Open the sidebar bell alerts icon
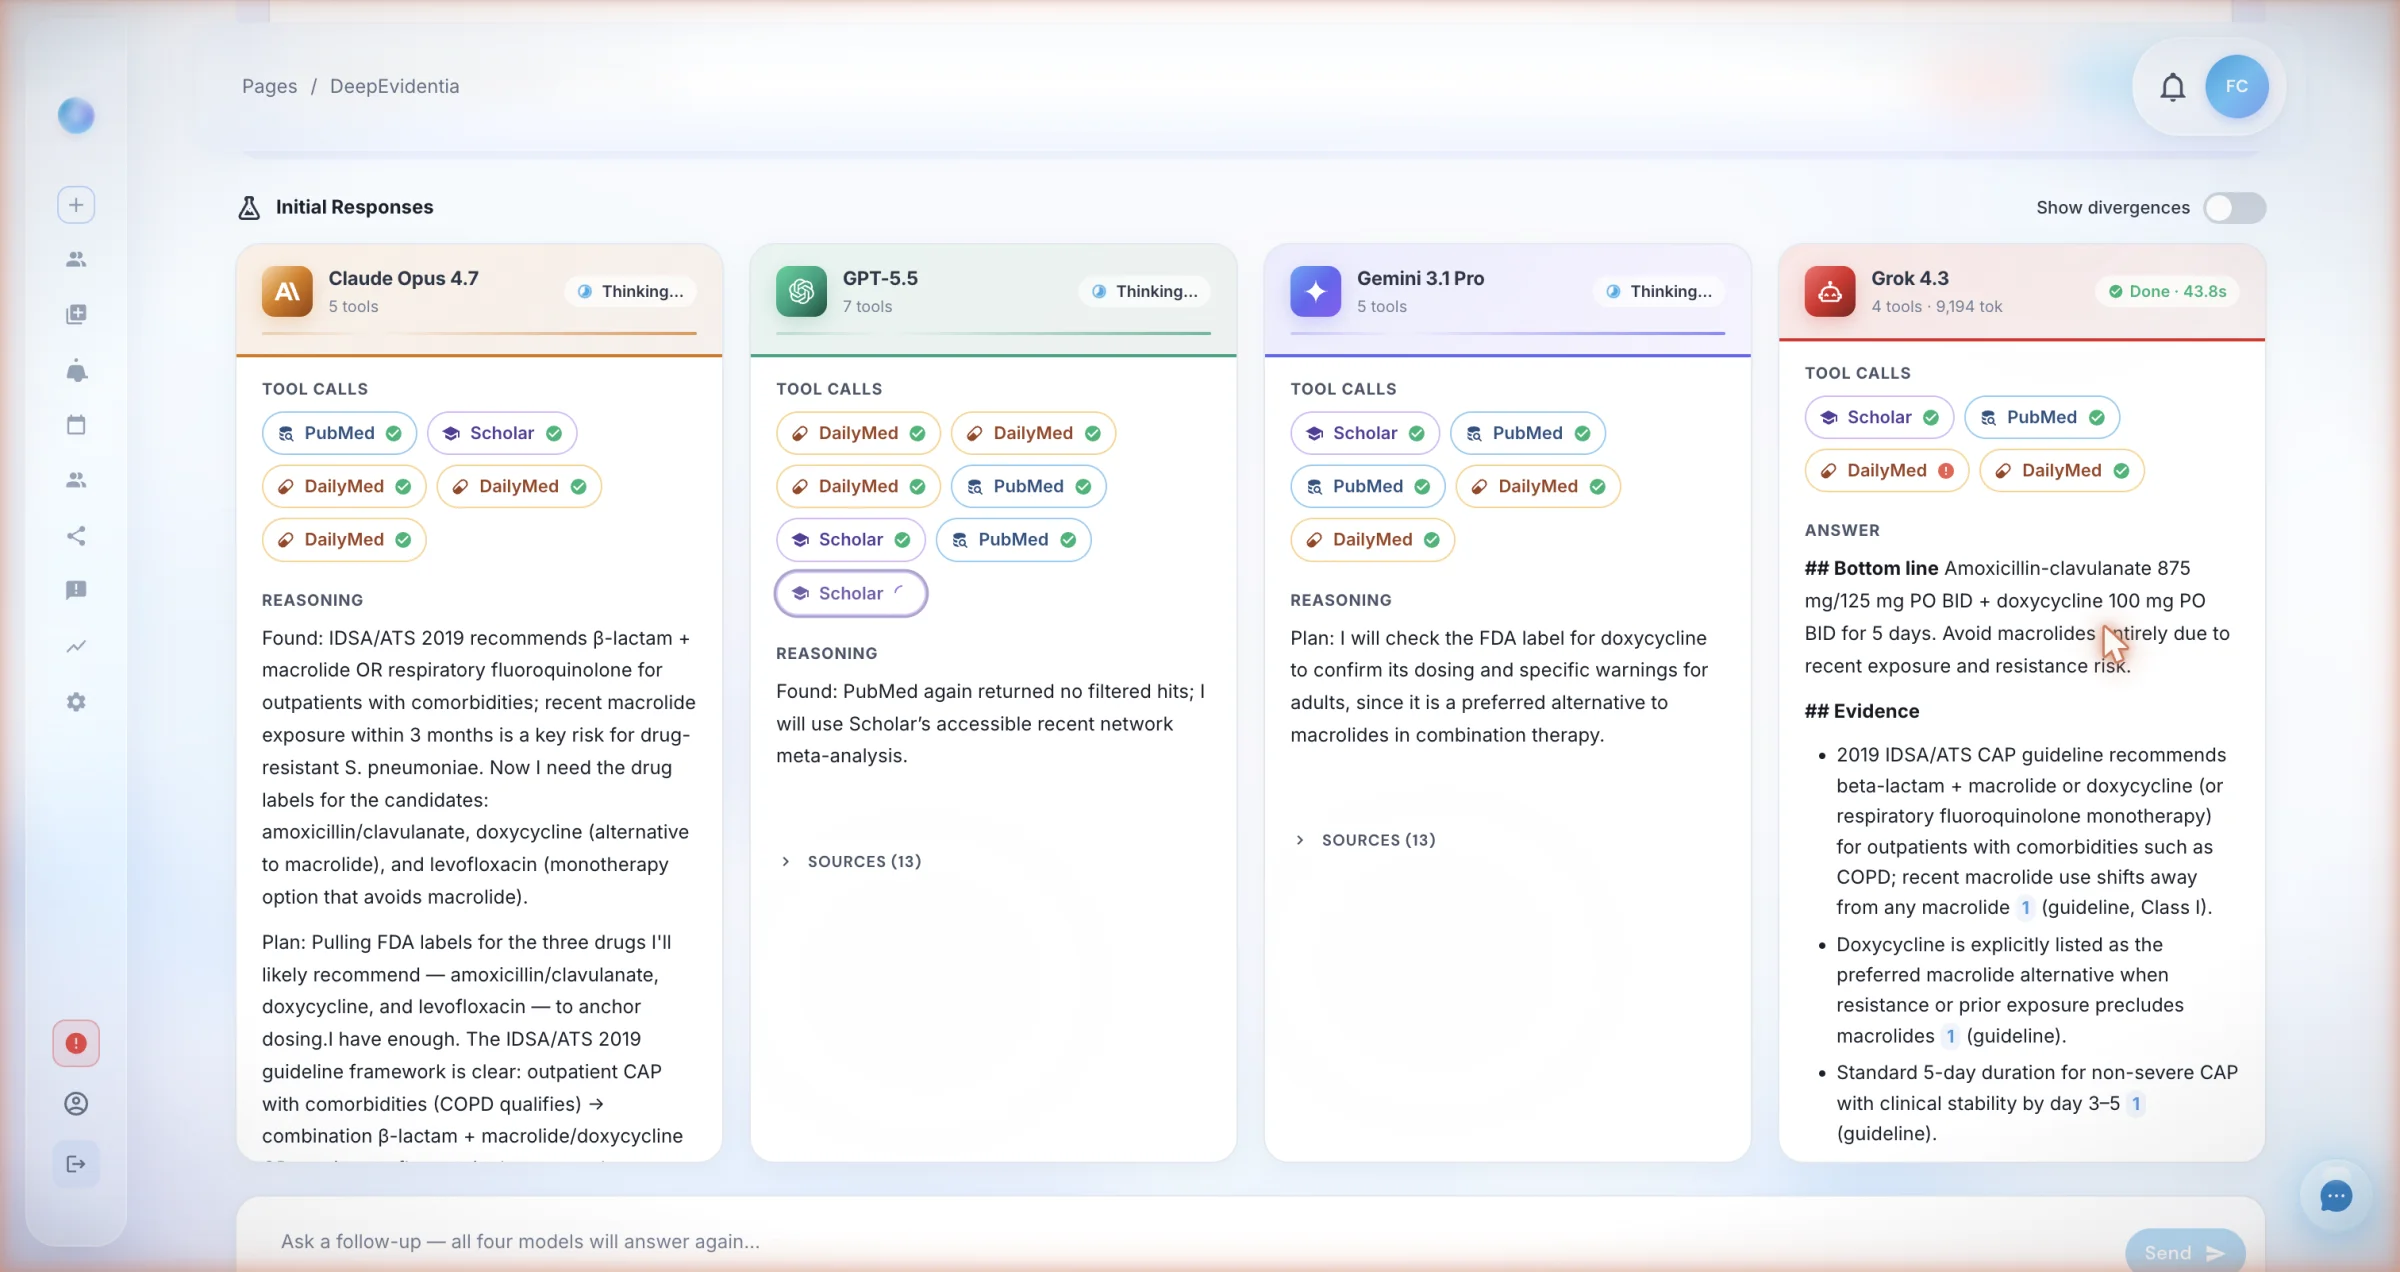 point(76,370)
